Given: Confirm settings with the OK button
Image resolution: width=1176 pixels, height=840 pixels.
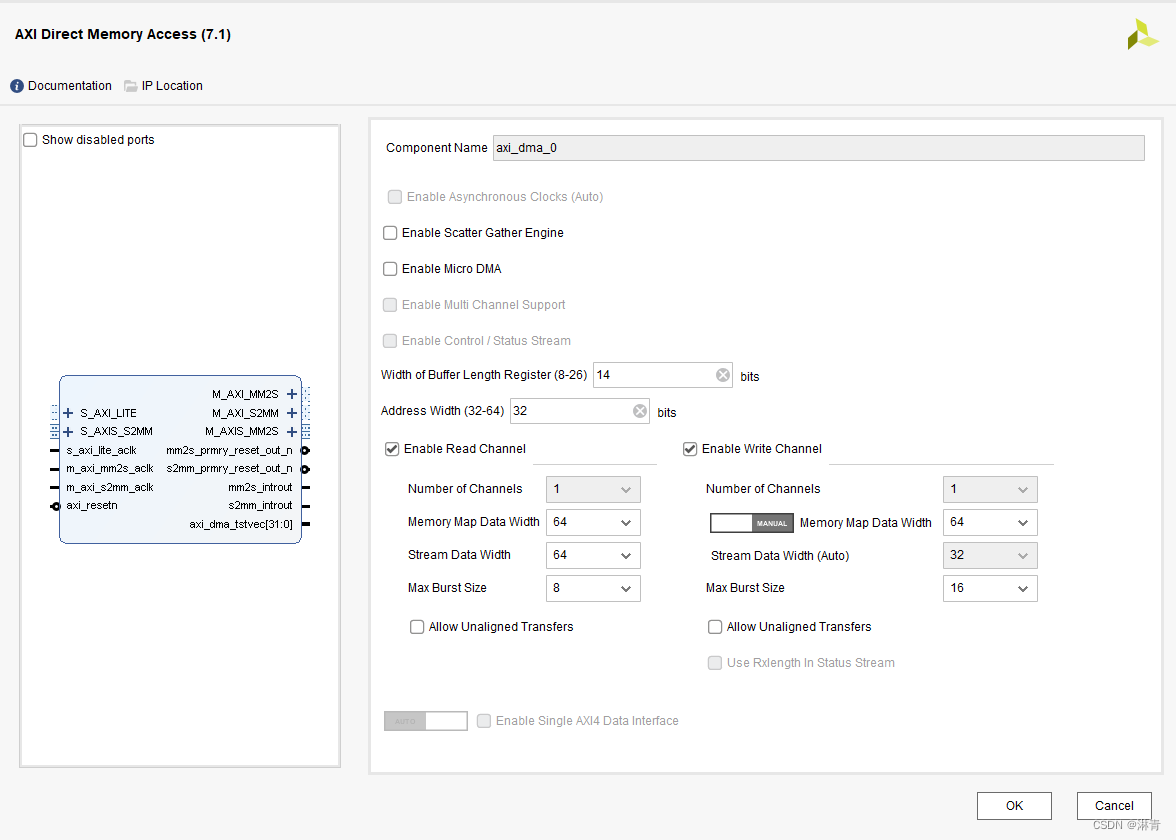Looking at the screenshot, I should 1014,806.
